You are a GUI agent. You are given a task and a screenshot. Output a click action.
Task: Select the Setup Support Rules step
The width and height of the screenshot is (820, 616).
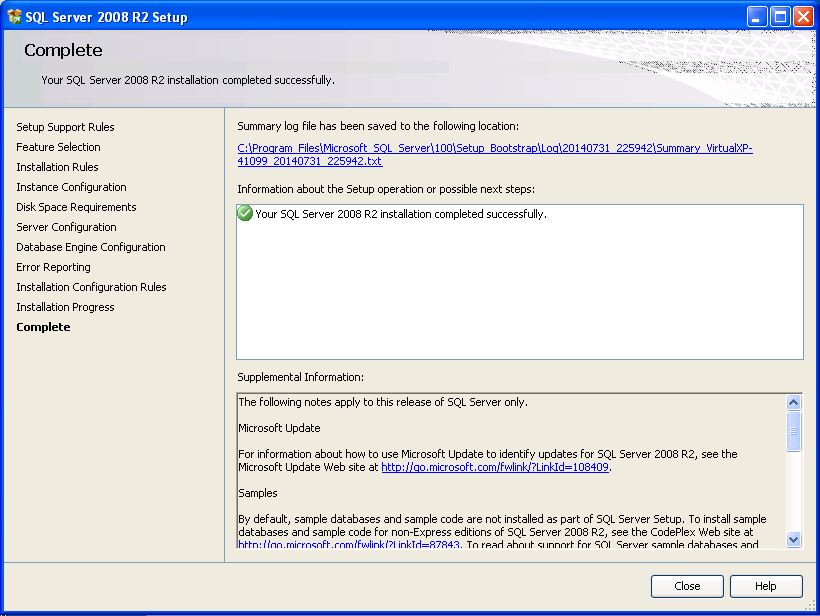(x=65, y=127)
